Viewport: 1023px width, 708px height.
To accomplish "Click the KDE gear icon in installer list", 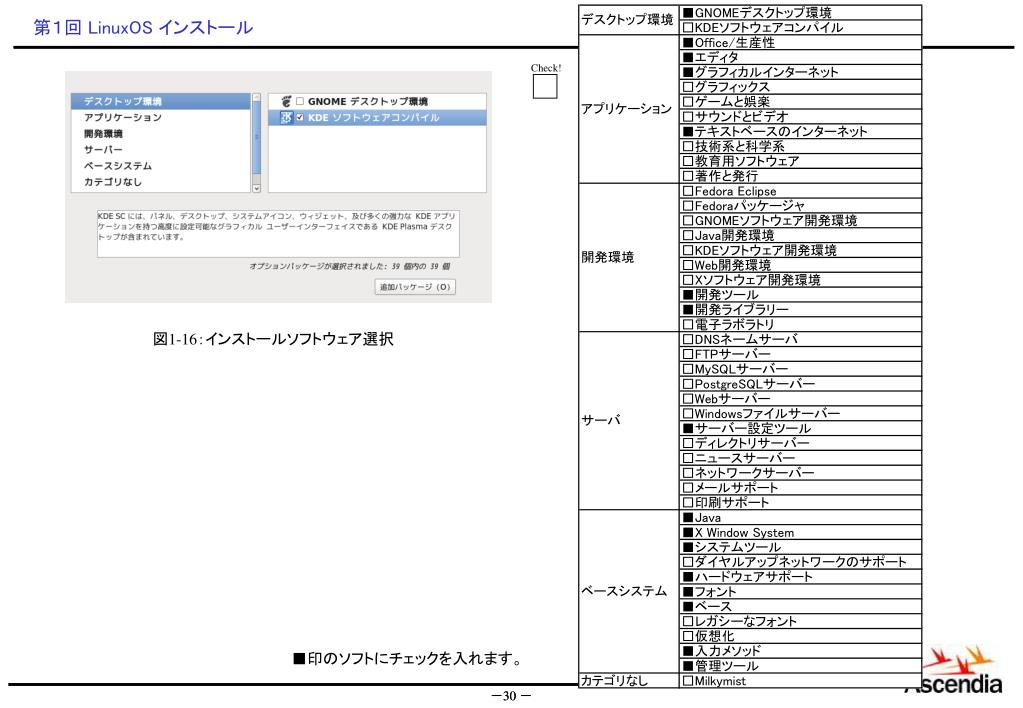I will [x=286, y=117].
